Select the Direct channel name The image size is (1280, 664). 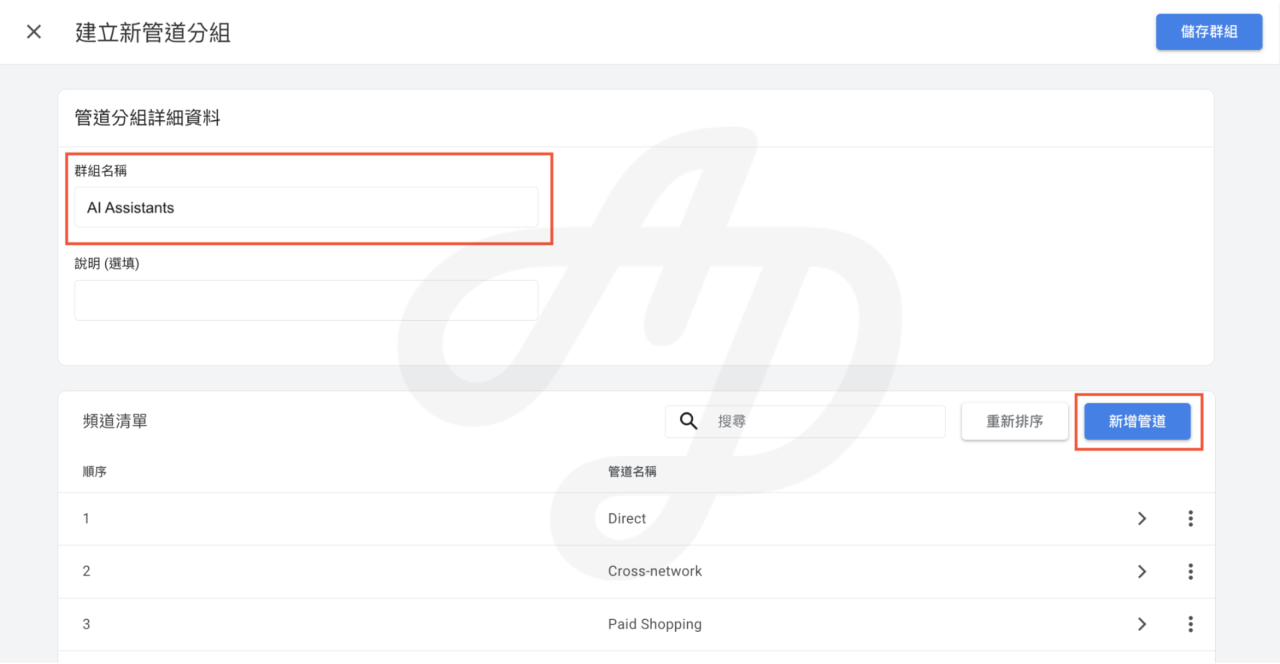(627, 519)
